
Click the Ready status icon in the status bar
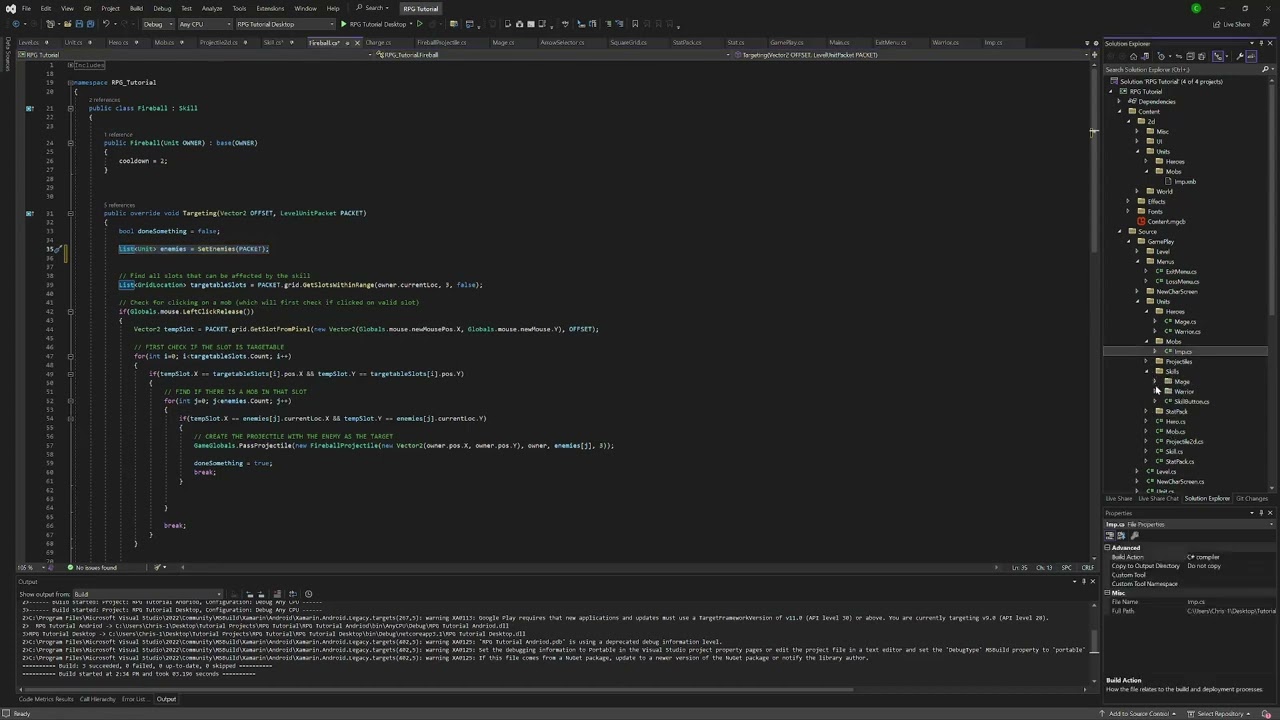(x=7, y=713)
